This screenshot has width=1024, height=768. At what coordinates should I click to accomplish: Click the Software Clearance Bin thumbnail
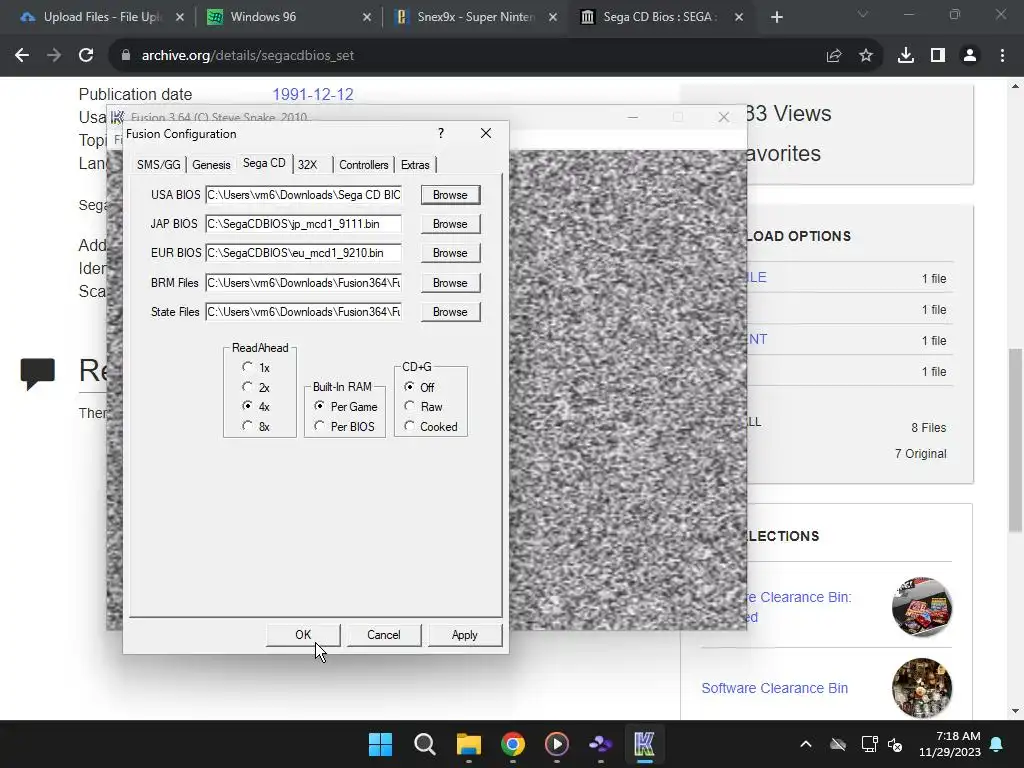921,688
